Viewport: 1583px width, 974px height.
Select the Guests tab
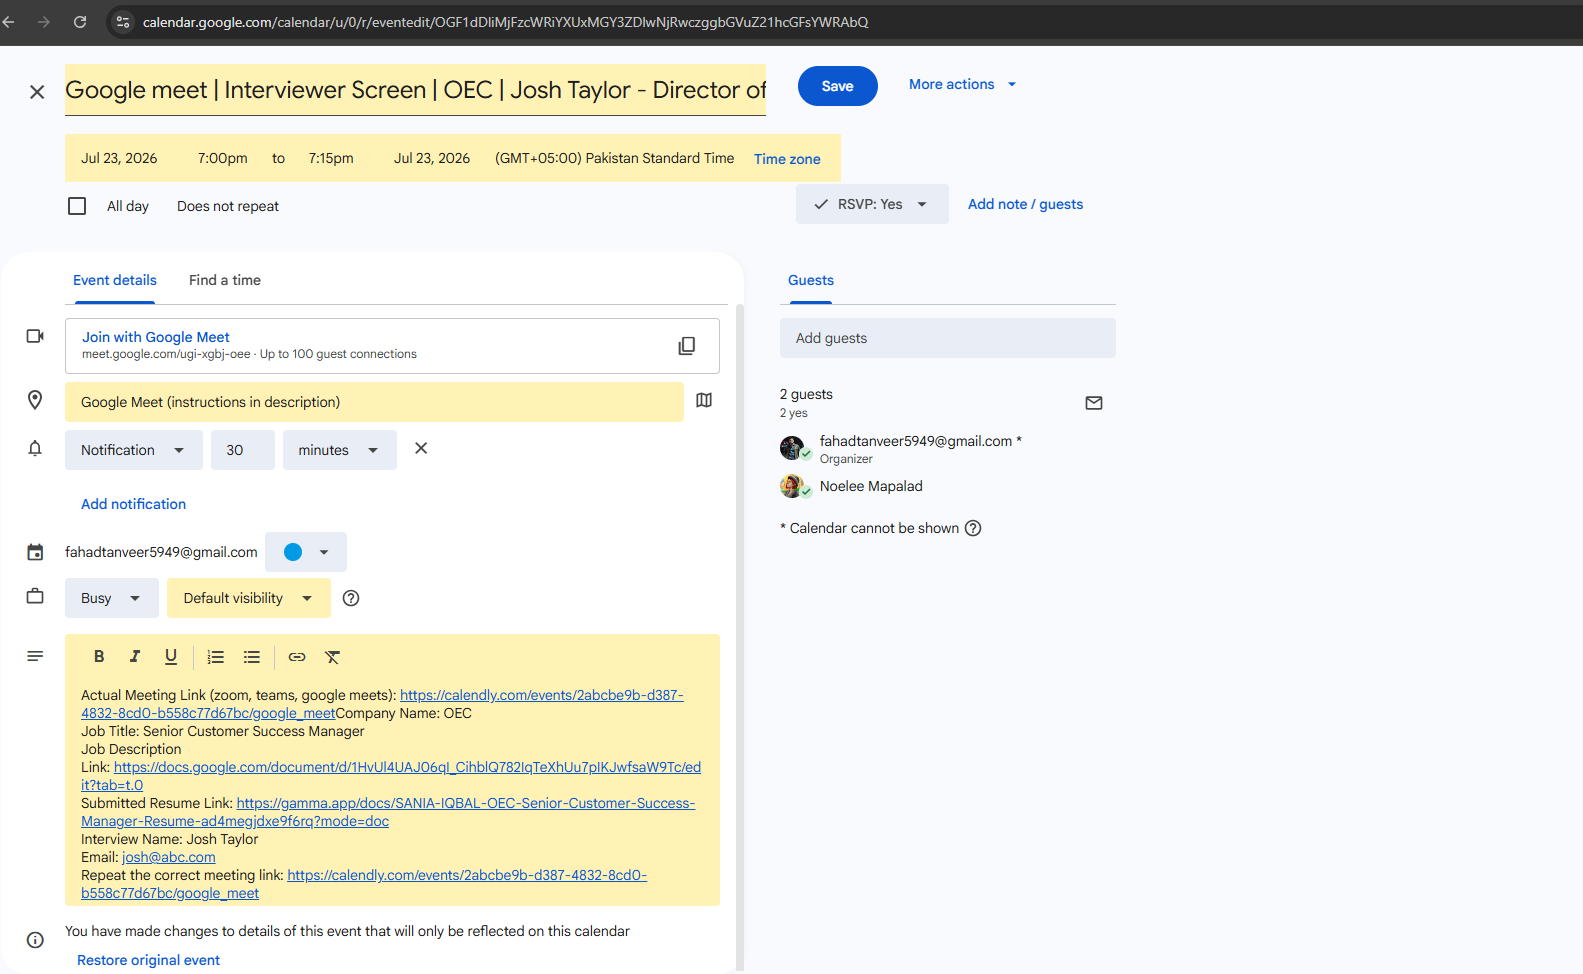(x=811, y=280)
